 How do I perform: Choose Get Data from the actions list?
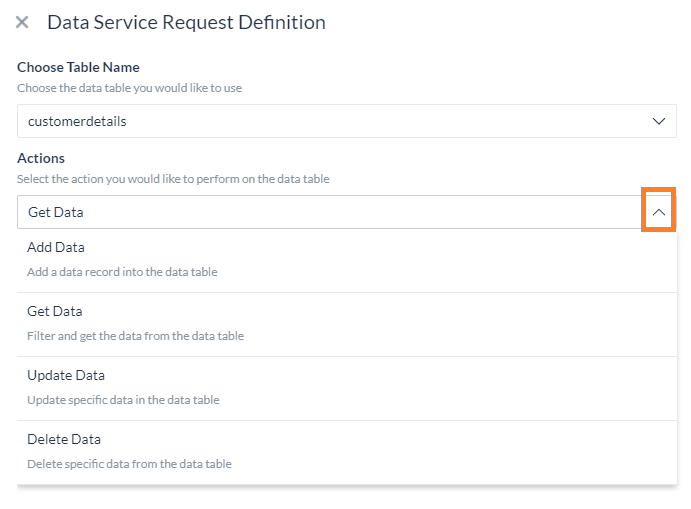[x=347, y=324]
